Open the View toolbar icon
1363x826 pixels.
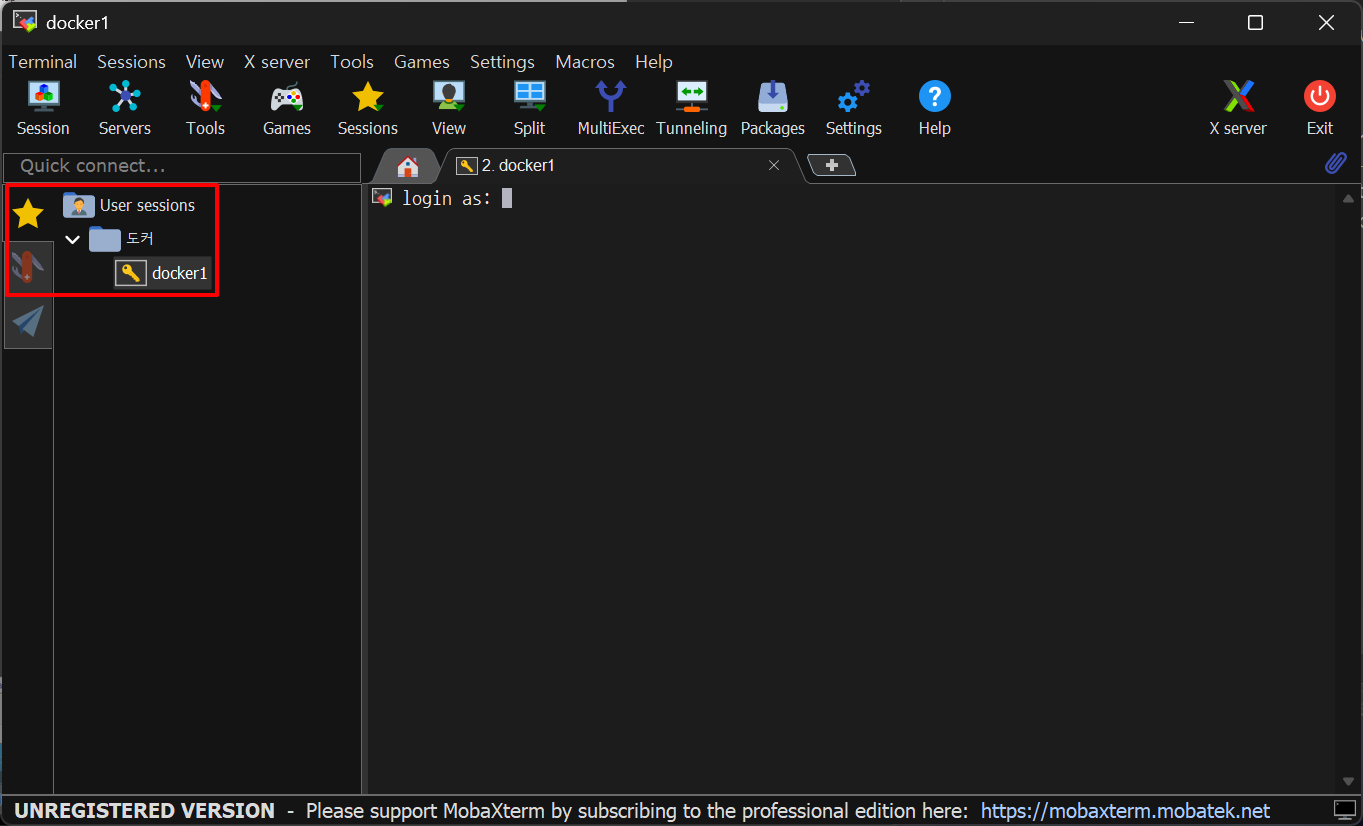(x=449, y=108)
